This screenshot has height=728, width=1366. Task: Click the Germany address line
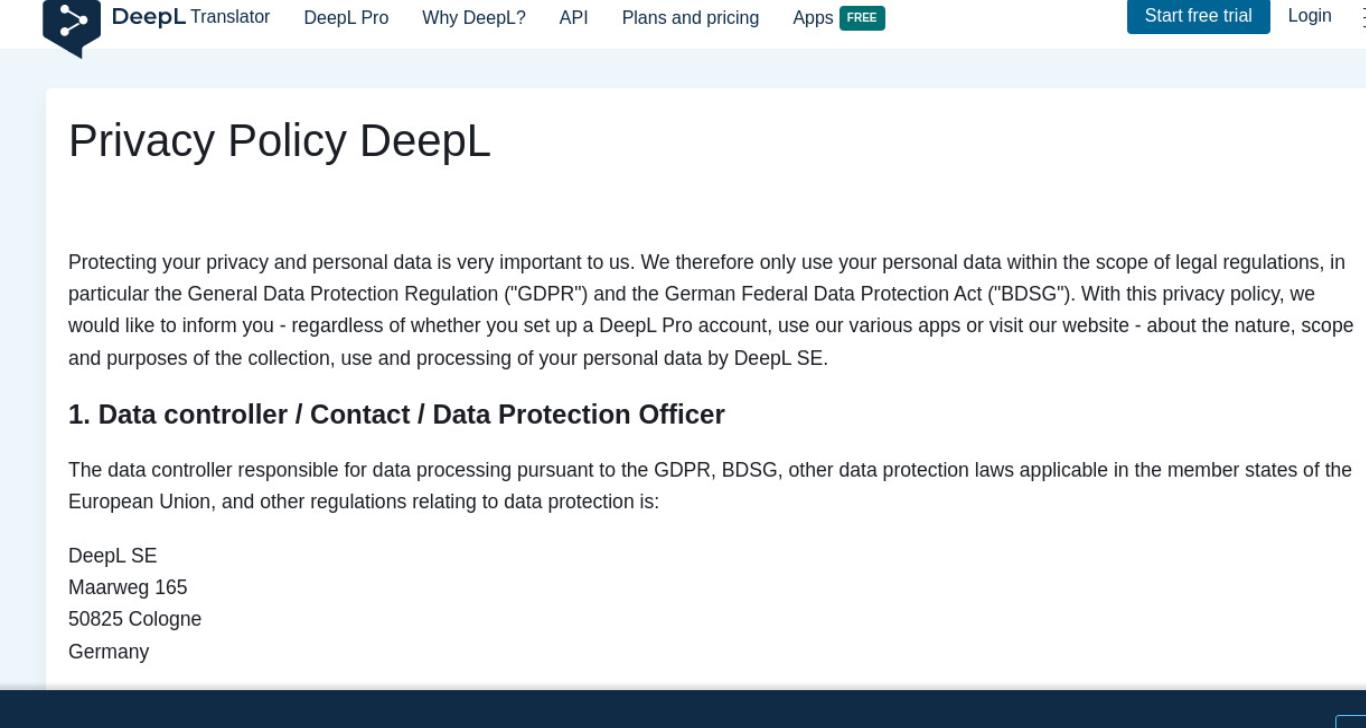(109, 652)
